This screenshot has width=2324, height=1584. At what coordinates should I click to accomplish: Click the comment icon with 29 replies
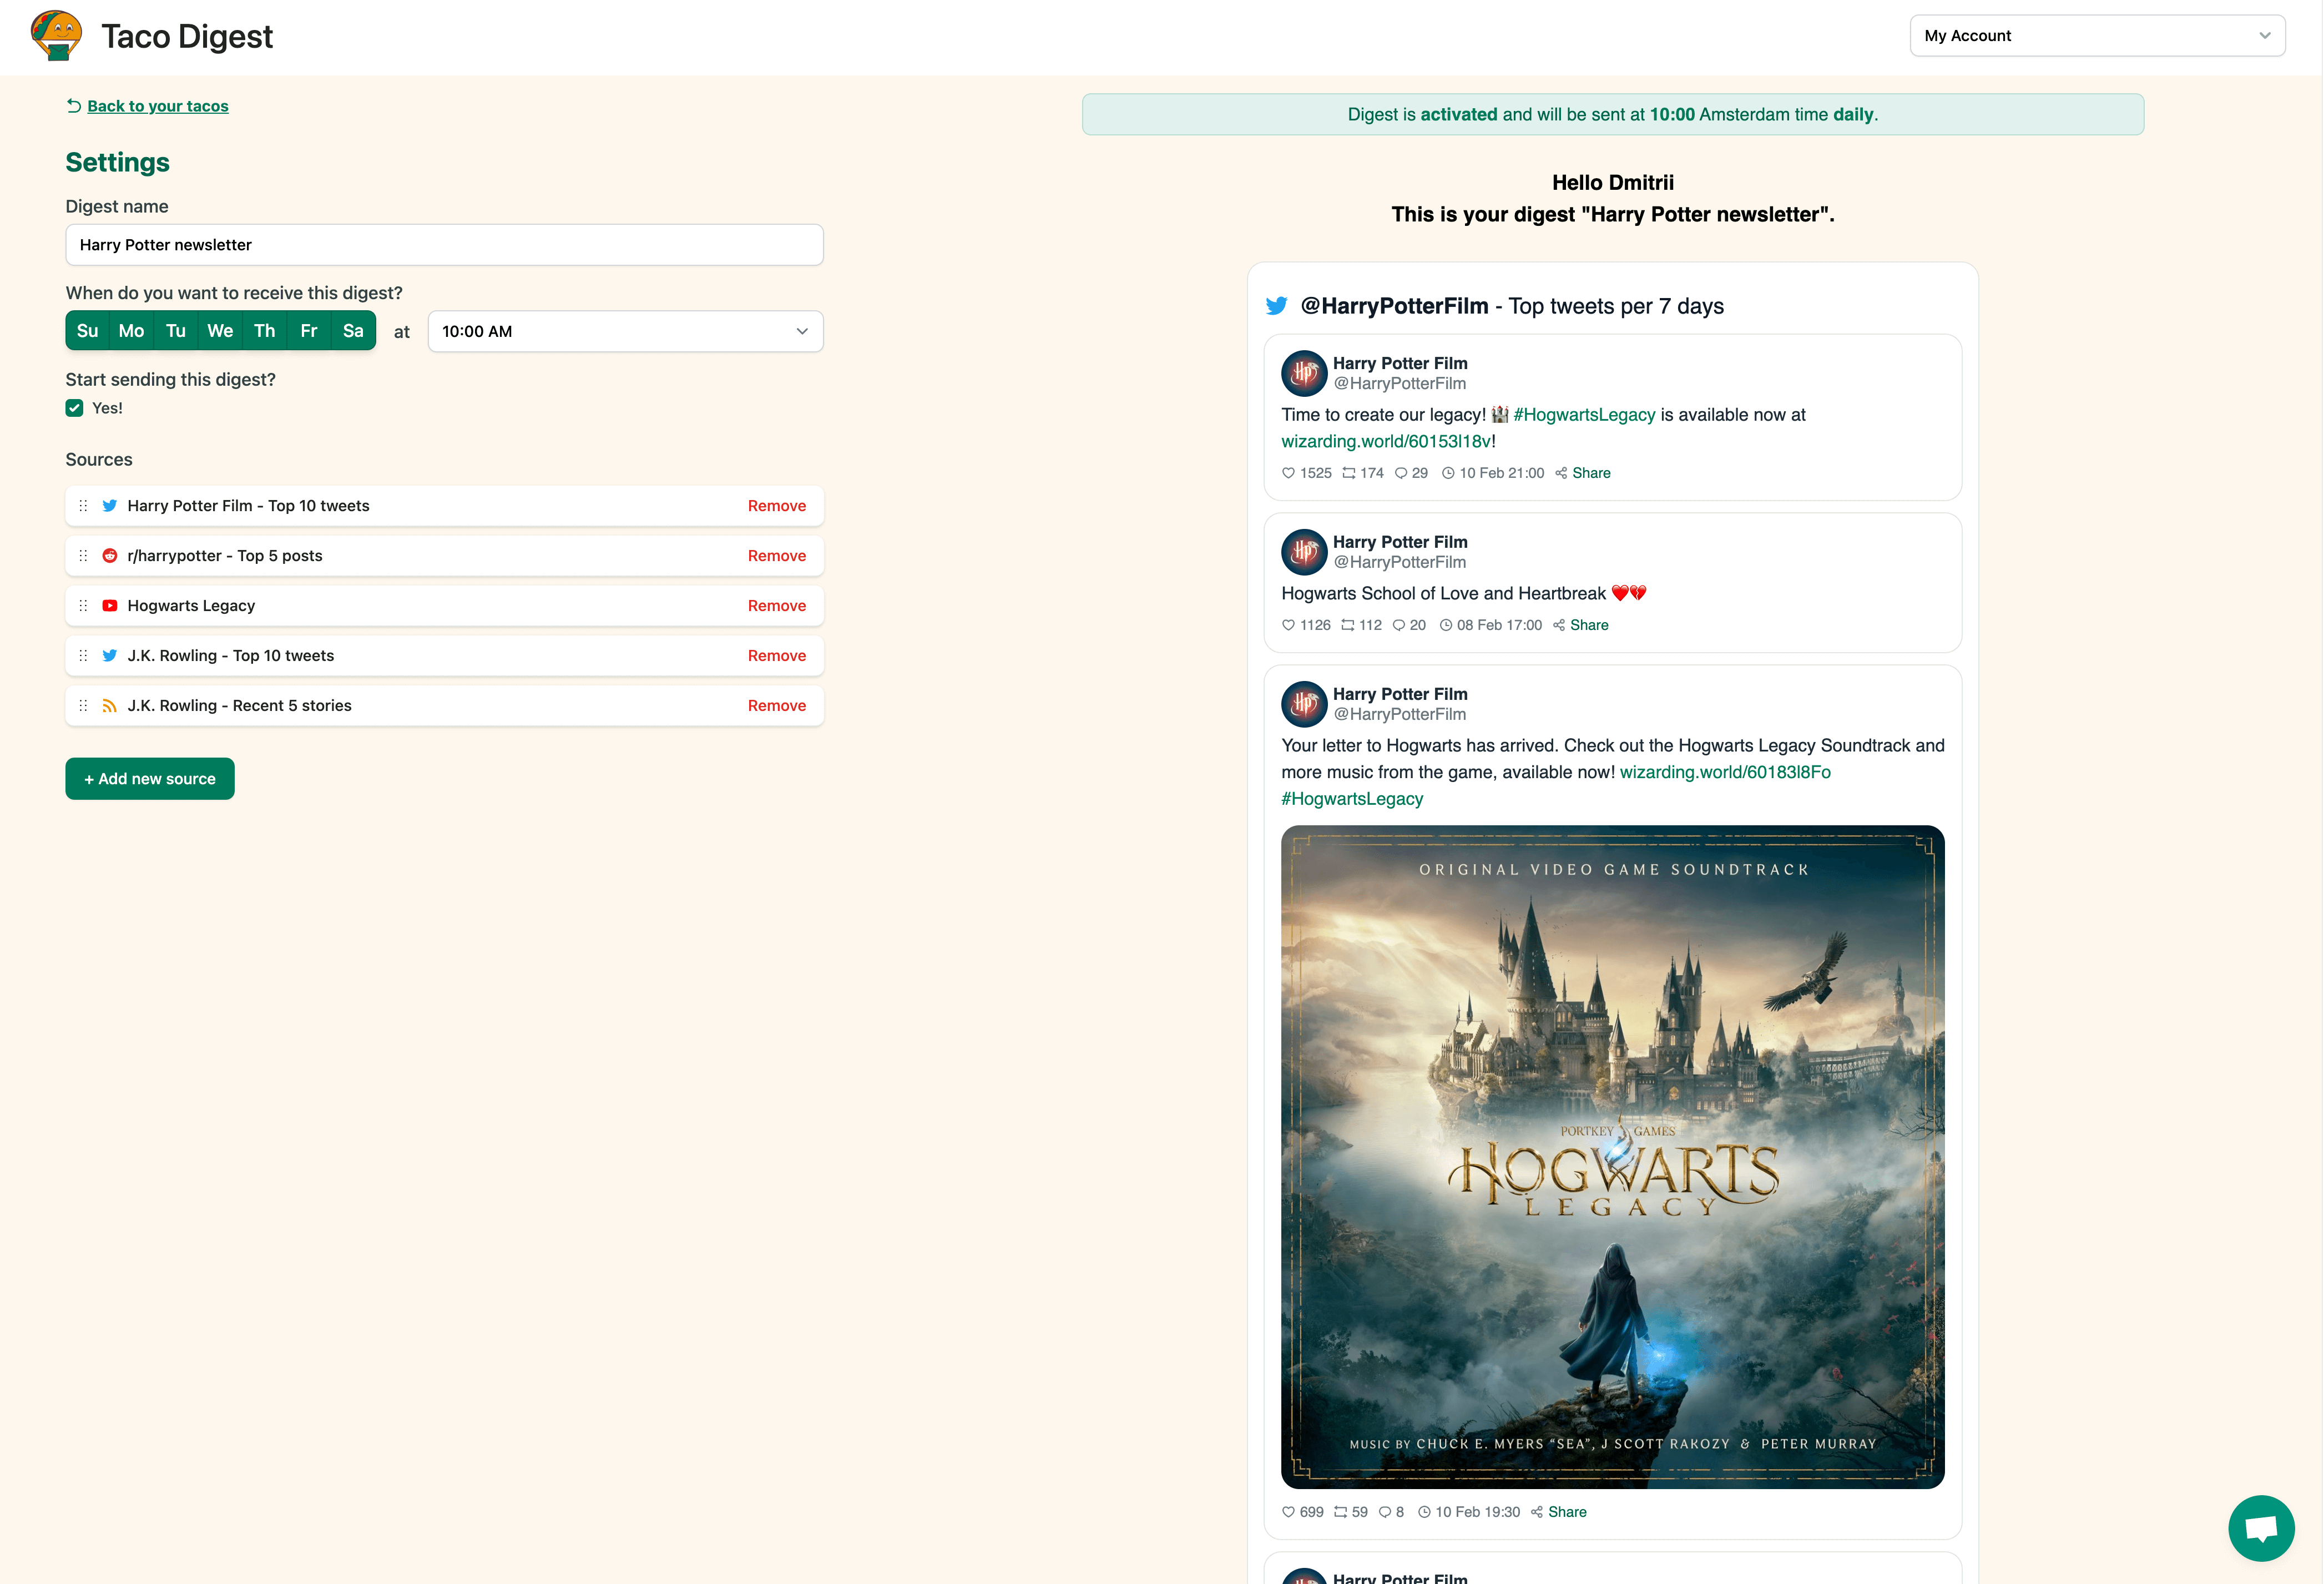tap(1401, 473)
